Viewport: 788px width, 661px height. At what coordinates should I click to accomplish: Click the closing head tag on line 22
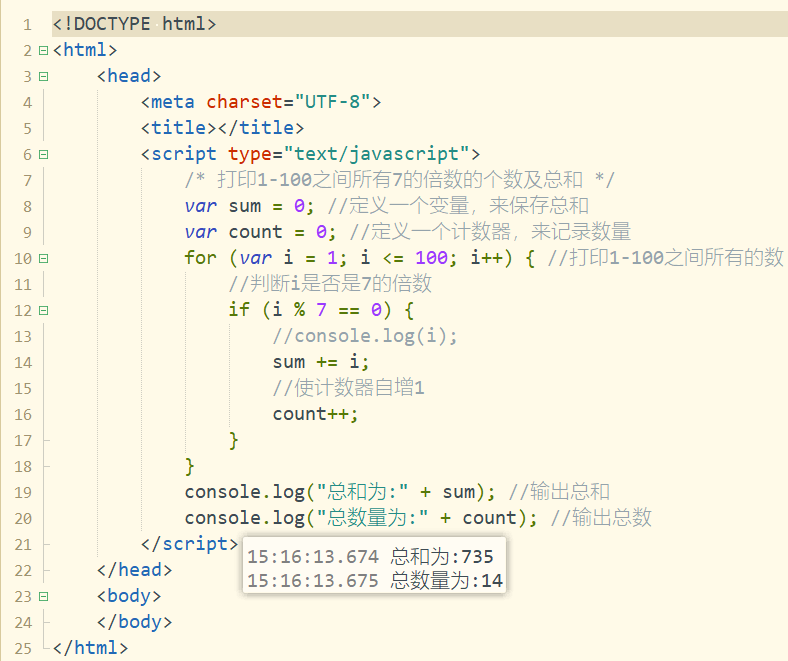[134, 570]
